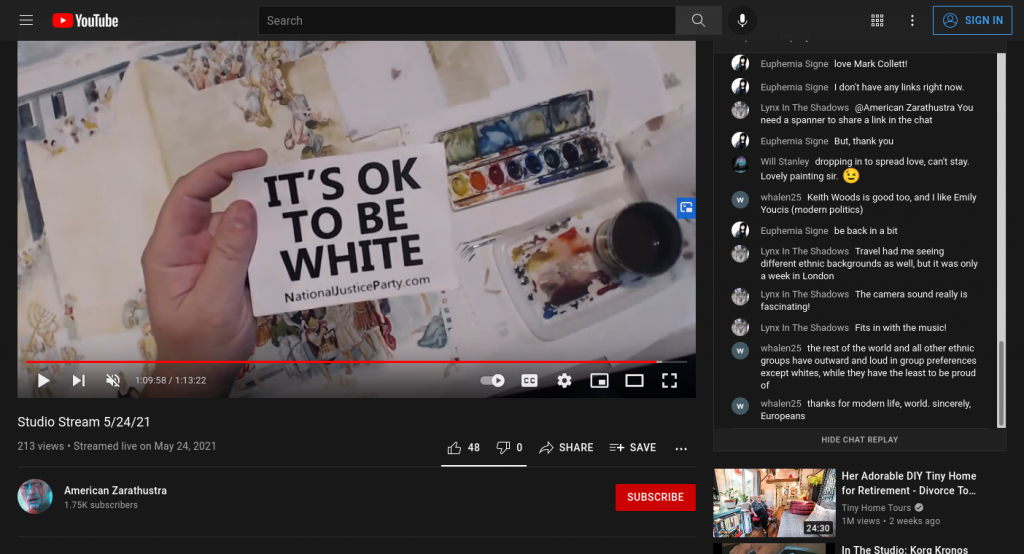Dislike the video
1024x554 pixels.
pyautogui.click(x=509, y=448)
